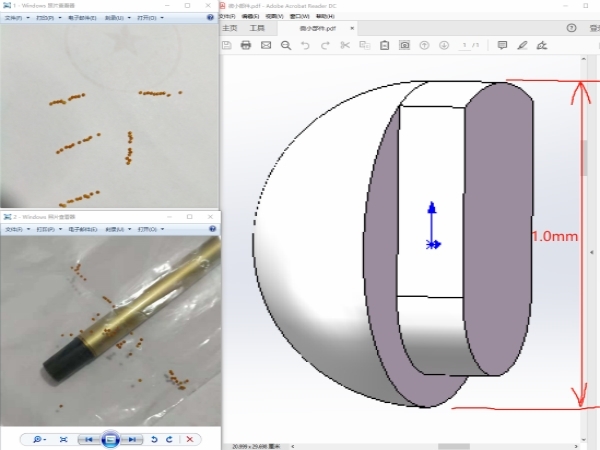This screenshot has height=450, width=600.
Task: Show previous photo in photo viewer 2
Action: 89,439
